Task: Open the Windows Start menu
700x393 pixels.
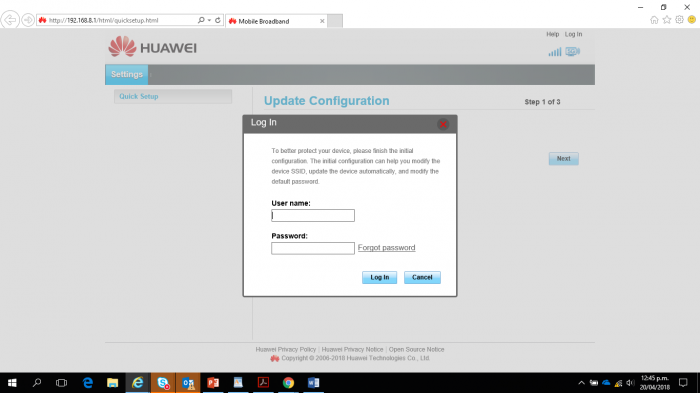Action: coord(12,383)
